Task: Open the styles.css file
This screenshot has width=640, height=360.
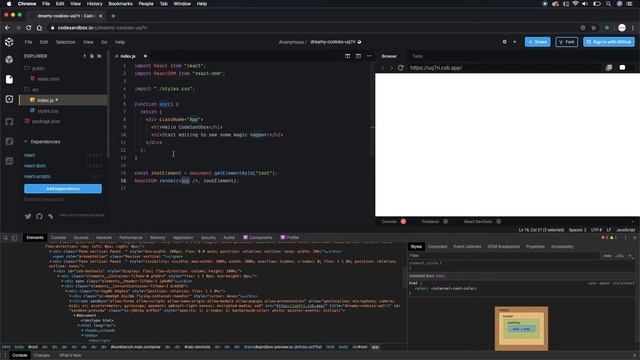Action: (x=44, y=111)
